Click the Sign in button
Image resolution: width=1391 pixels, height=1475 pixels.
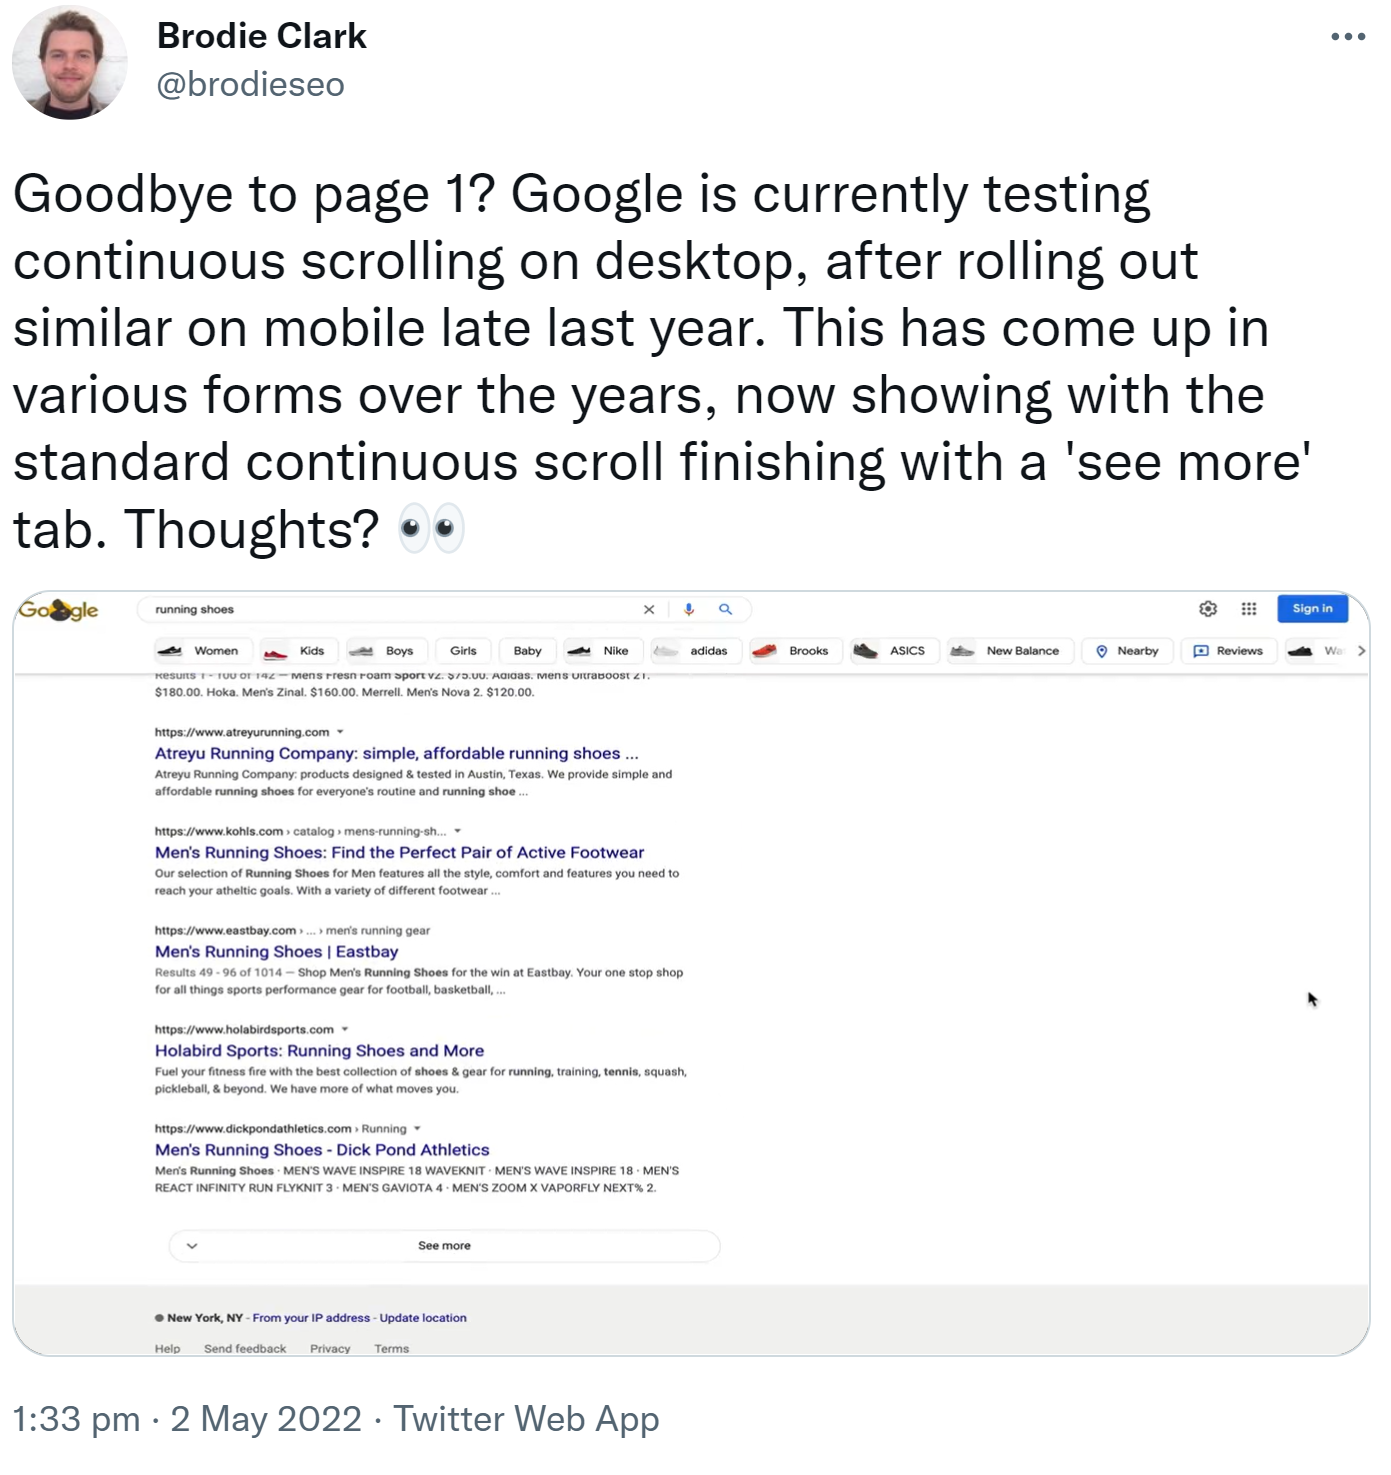point(1312,609)
